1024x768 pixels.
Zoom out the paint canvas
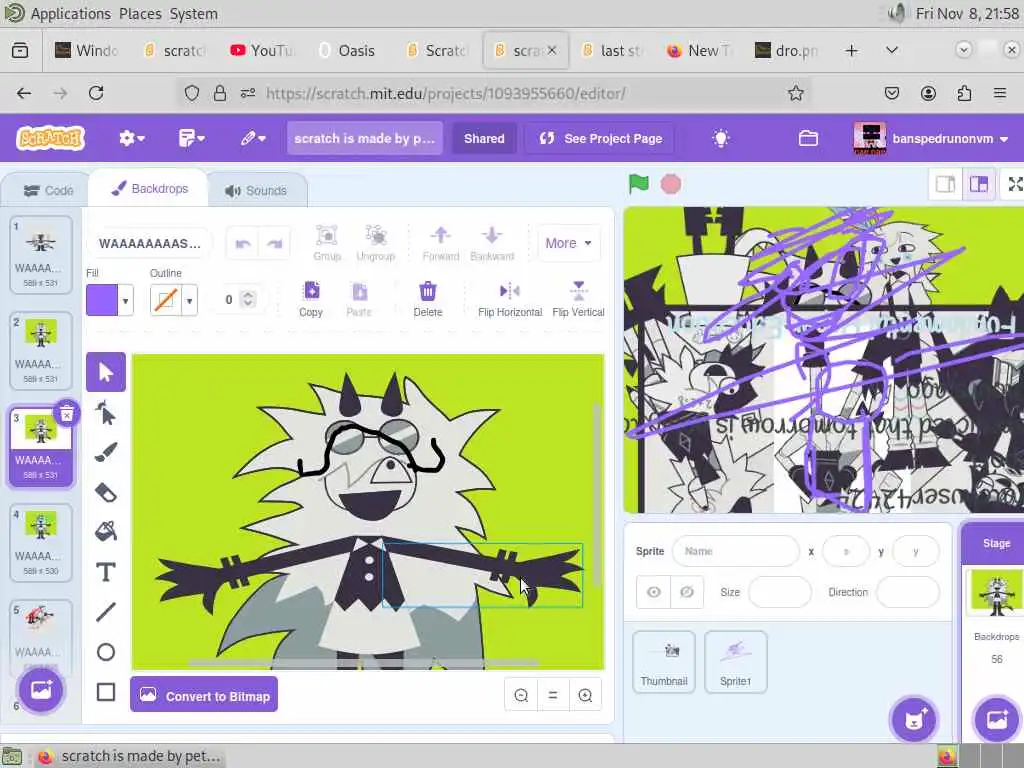pos(521,696)
